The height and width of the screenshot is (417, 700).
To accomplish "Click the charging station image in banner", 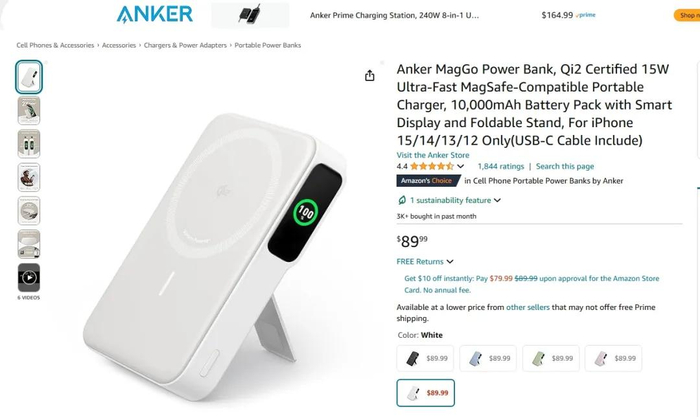I will [x=250, y=15].
